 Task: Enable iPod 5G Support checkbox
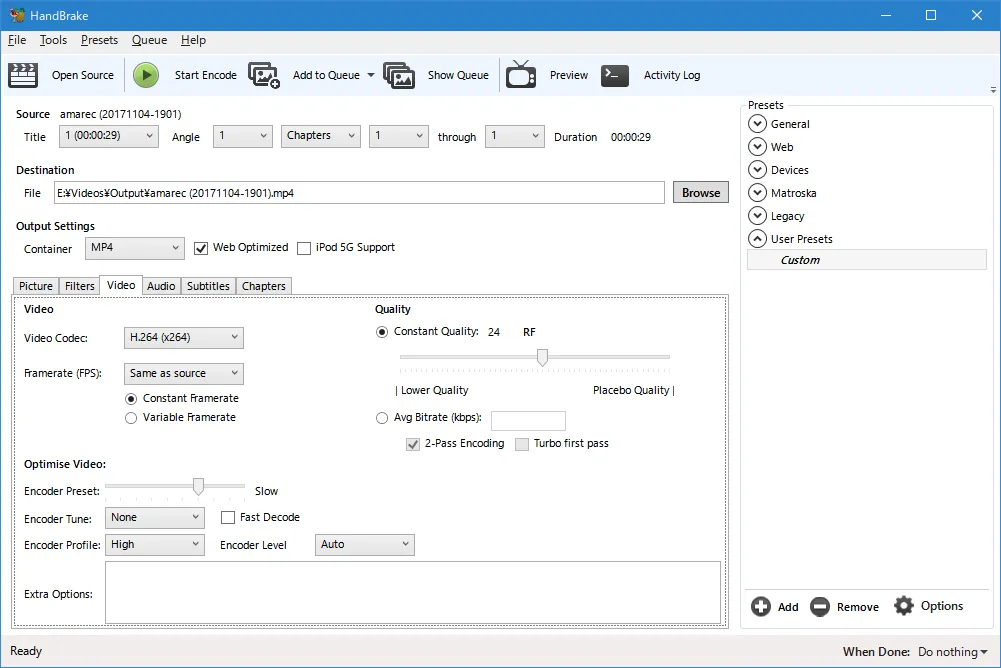pyautogui.click(x=304, y=248)
